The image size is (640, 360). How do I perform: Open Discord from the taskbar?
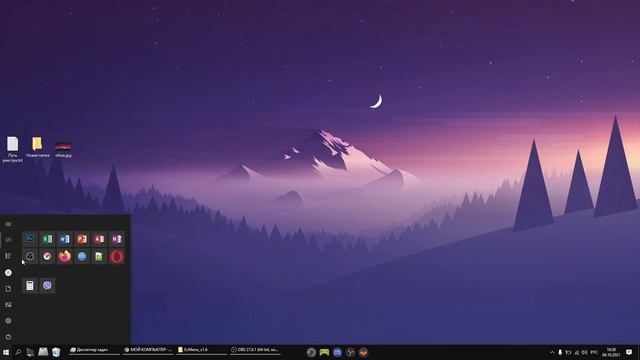click(337, 352)
